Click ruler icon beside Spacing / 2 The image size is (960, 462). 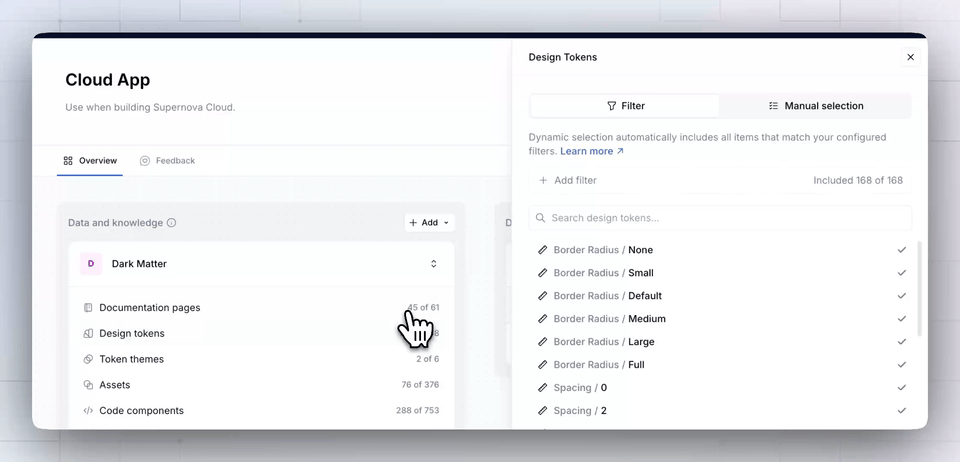pos(542,411)
